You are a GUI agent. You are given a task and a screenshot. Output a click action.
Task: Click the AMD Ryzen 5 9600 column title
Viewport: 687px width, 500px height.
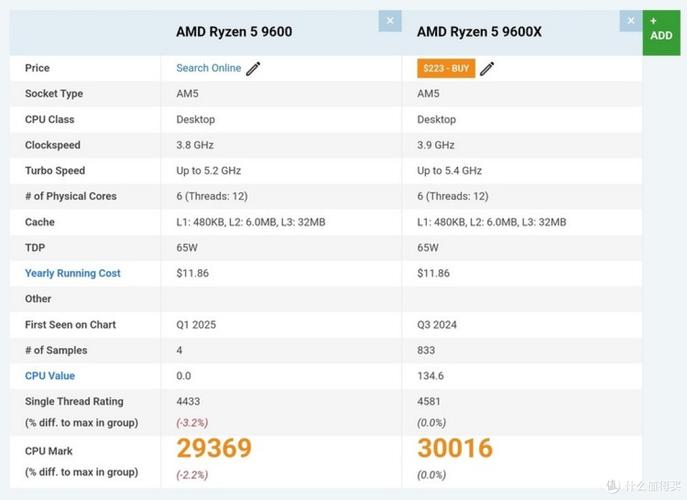pyautogui.click(x=234, y=32)
